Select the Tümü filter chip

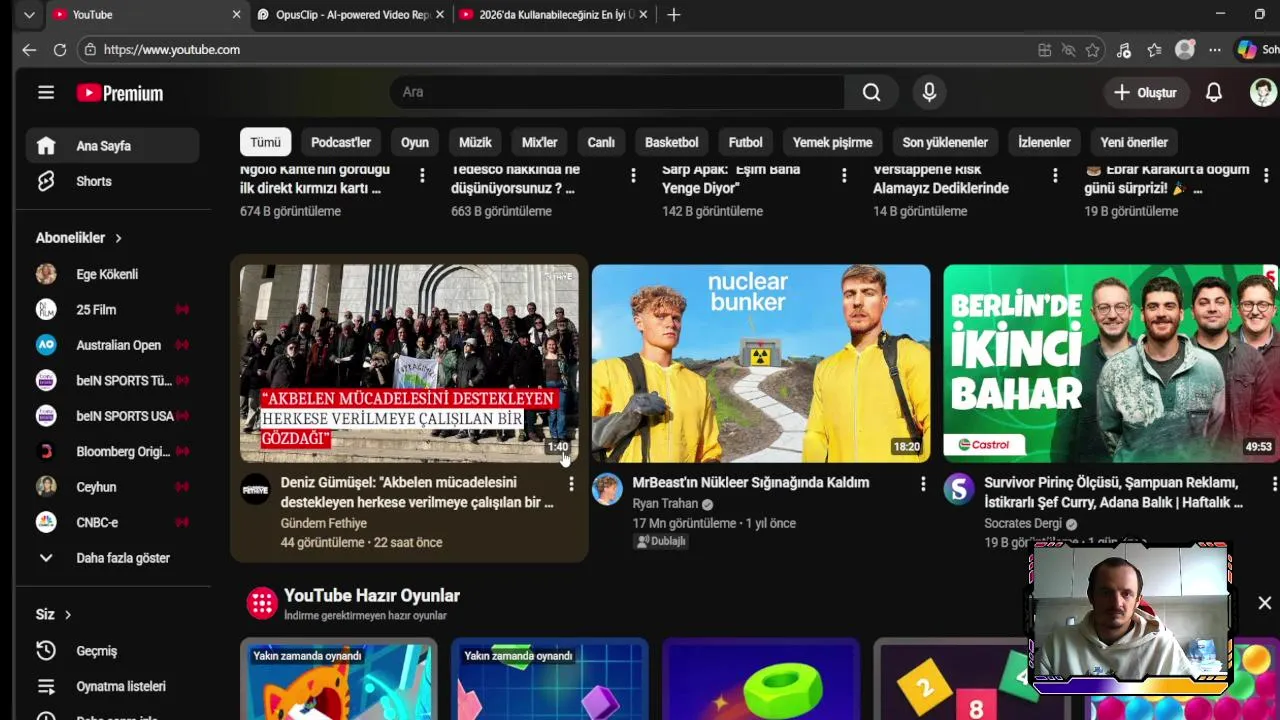tap(265, 142)
